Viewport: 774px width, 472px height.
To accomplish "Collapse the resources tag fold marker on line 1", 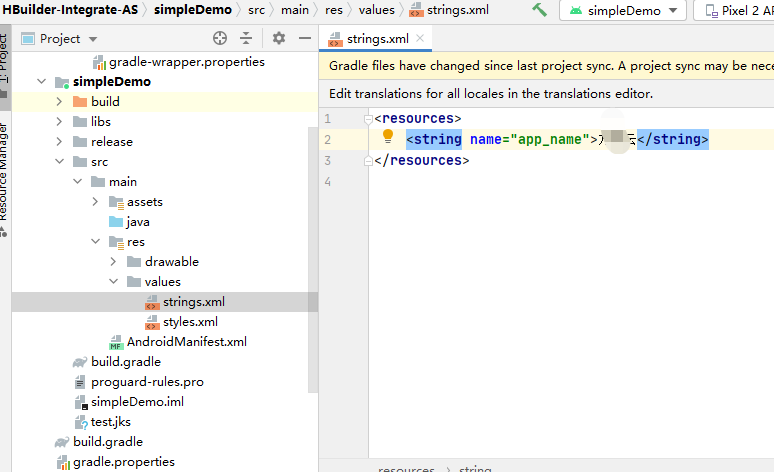I will (x=368, y=119).
